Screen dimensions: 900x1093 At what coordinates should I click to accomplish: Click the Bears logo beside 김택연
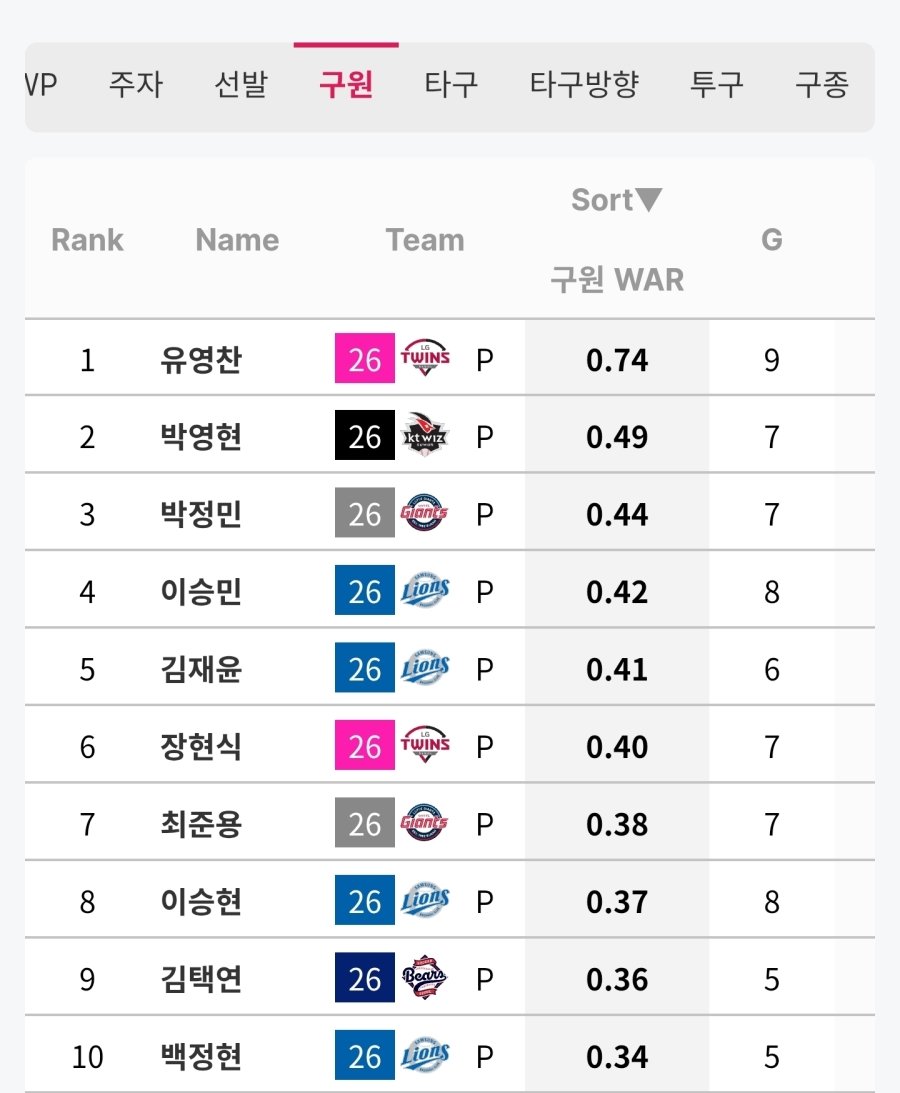(425, 979)
